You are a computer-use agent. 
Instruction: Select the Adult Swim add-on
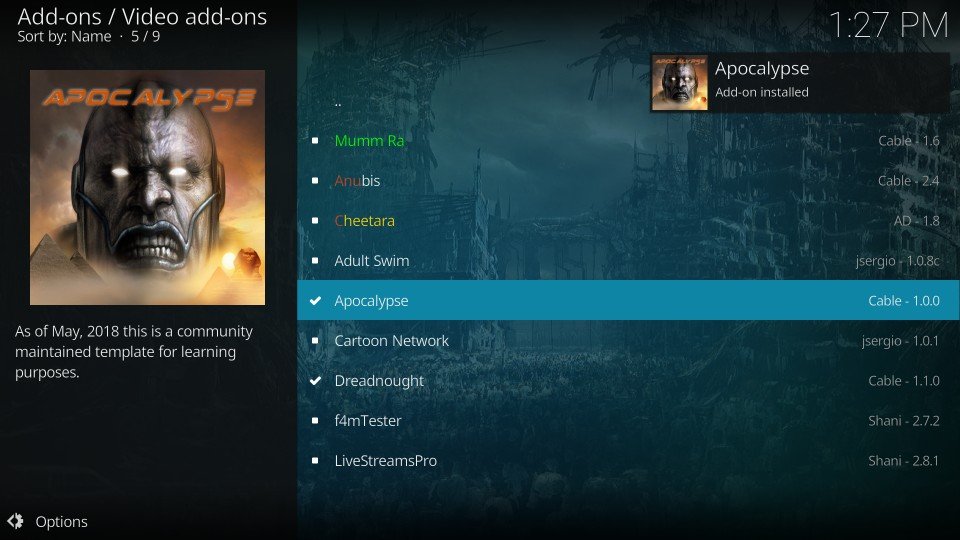(x=628, y=260)
